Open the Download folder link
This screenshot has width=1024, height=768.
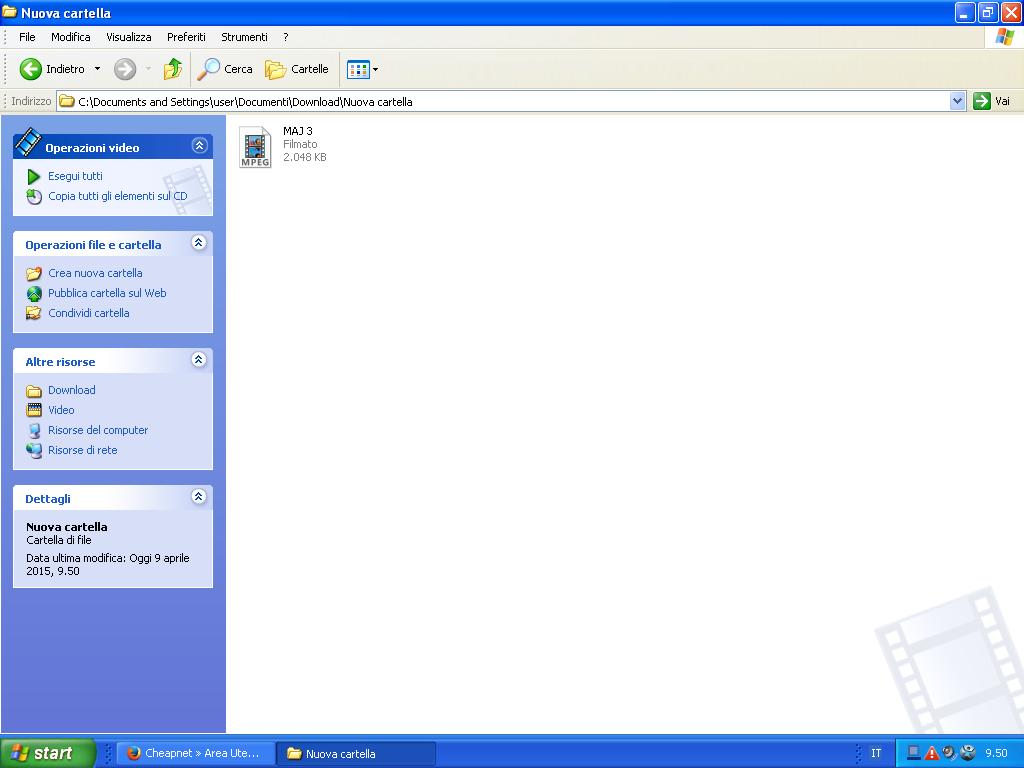(72, 390)
